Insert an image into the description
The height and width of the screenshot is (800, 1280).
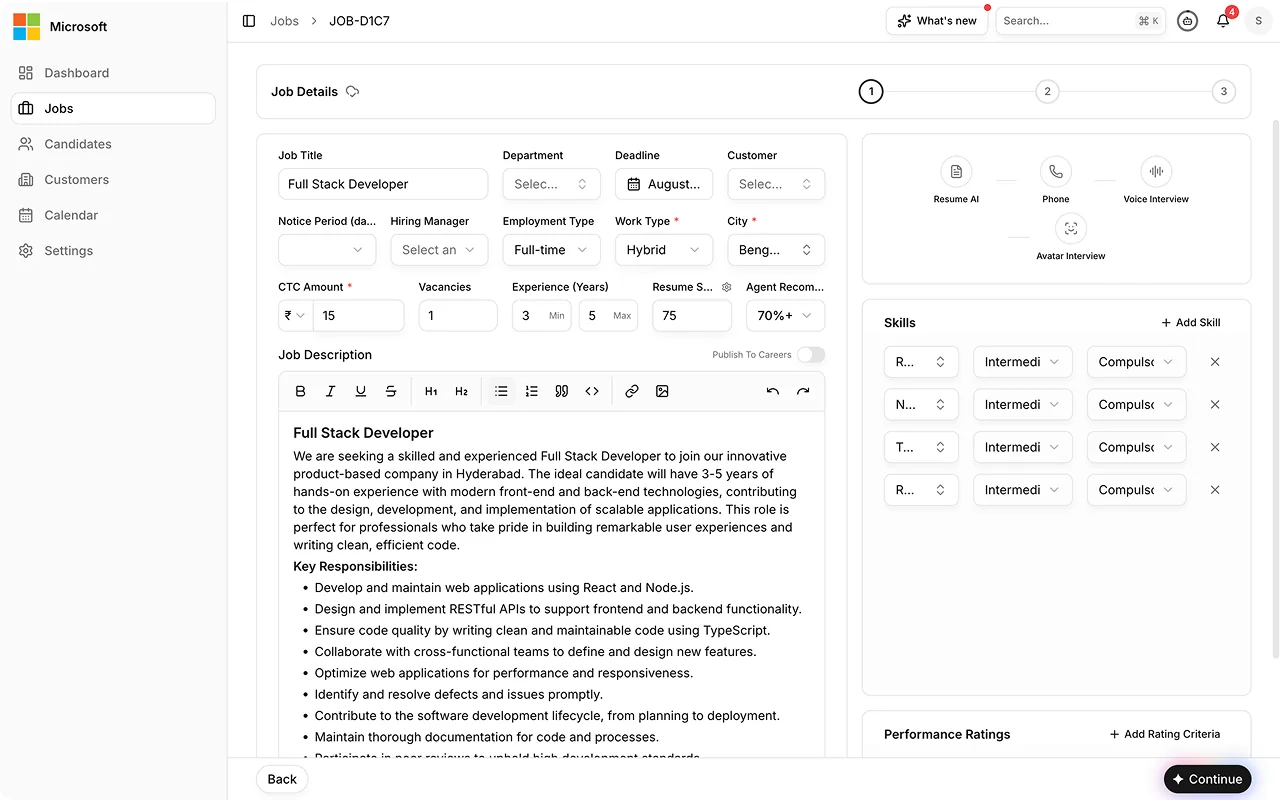(x=662, y=391)
